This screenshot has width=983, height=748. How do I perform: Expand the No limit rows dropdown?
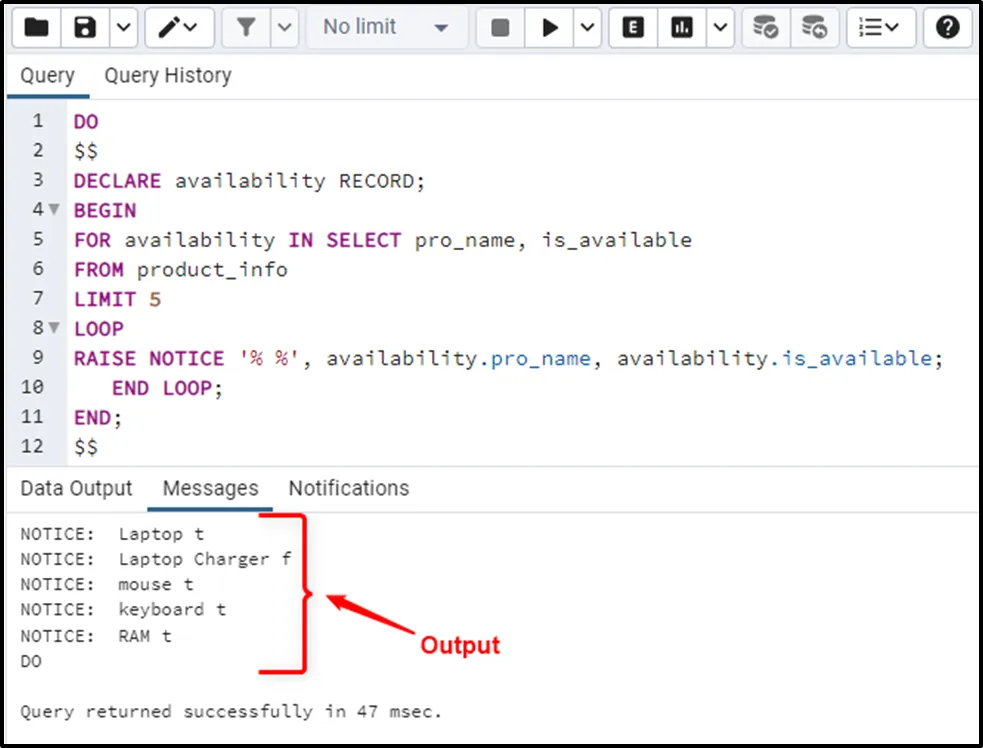tap(386, 28)
